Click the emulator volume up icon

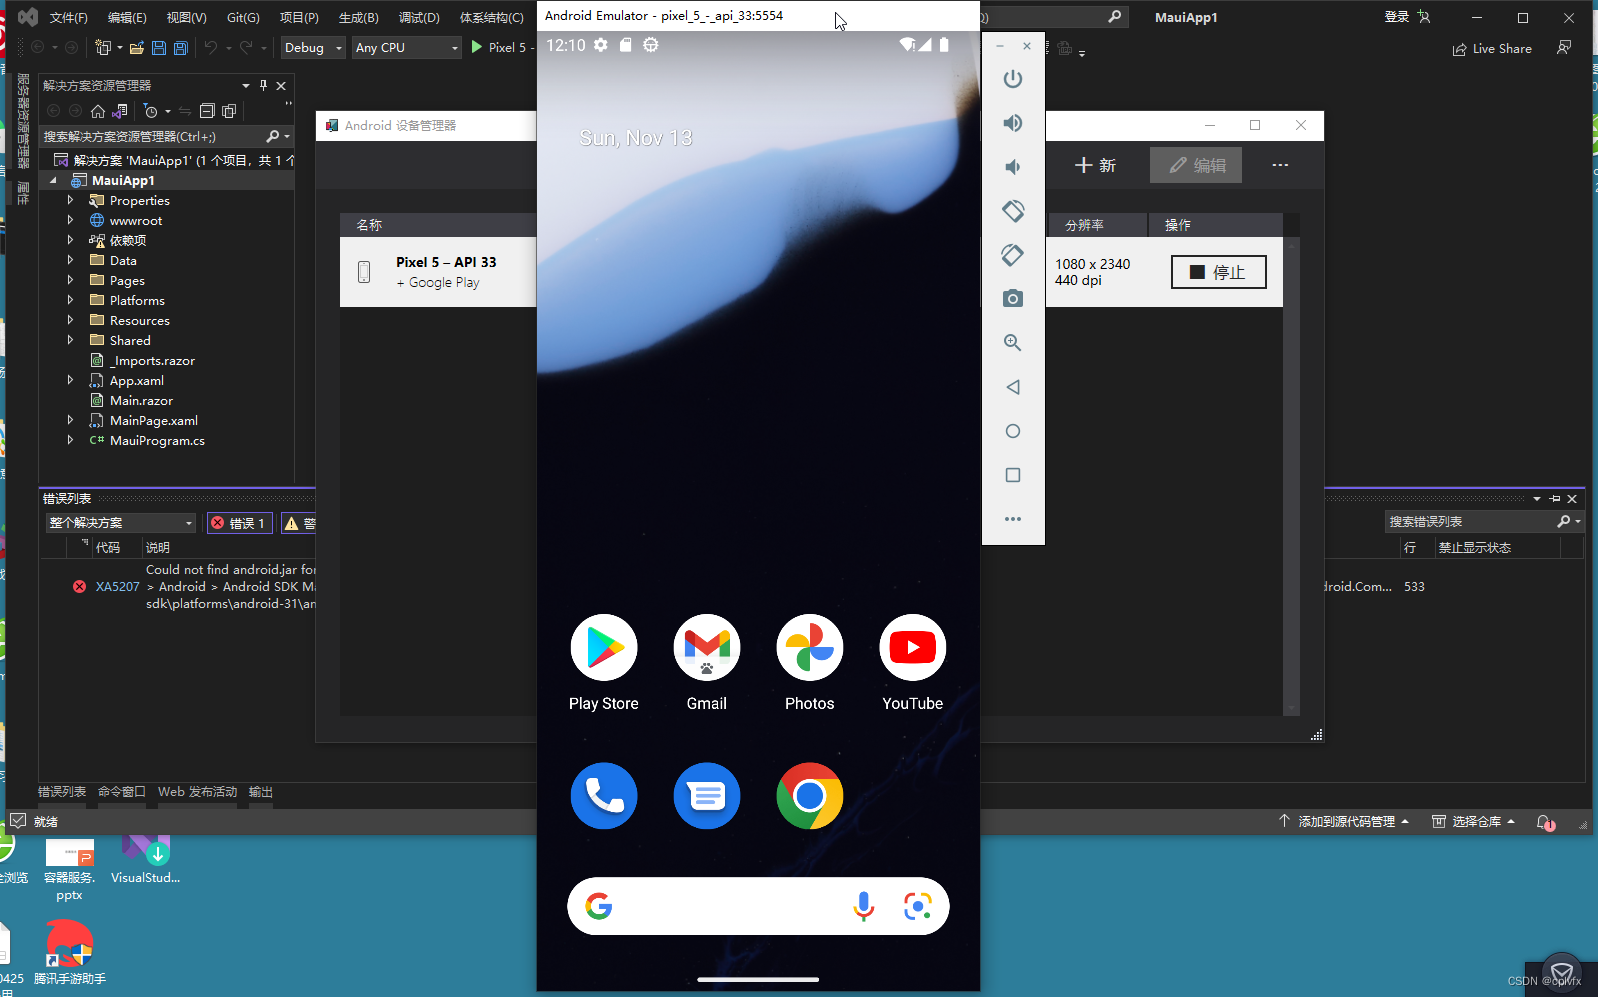pos(1012,123)
